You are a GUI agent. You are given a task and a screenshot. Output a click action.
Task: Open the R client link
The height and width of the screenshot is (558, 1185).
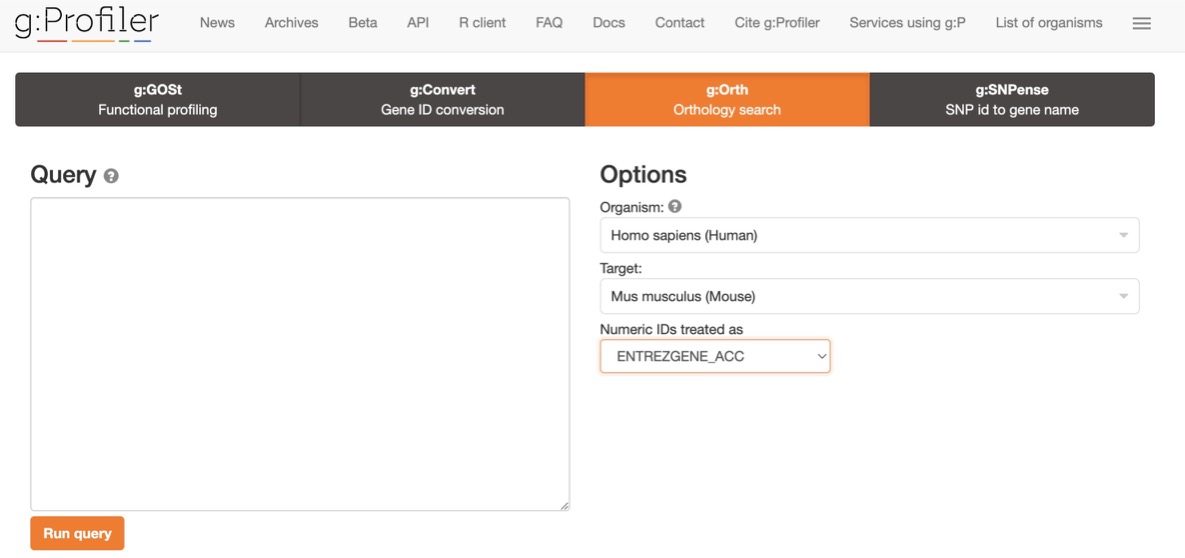[482, 23]
